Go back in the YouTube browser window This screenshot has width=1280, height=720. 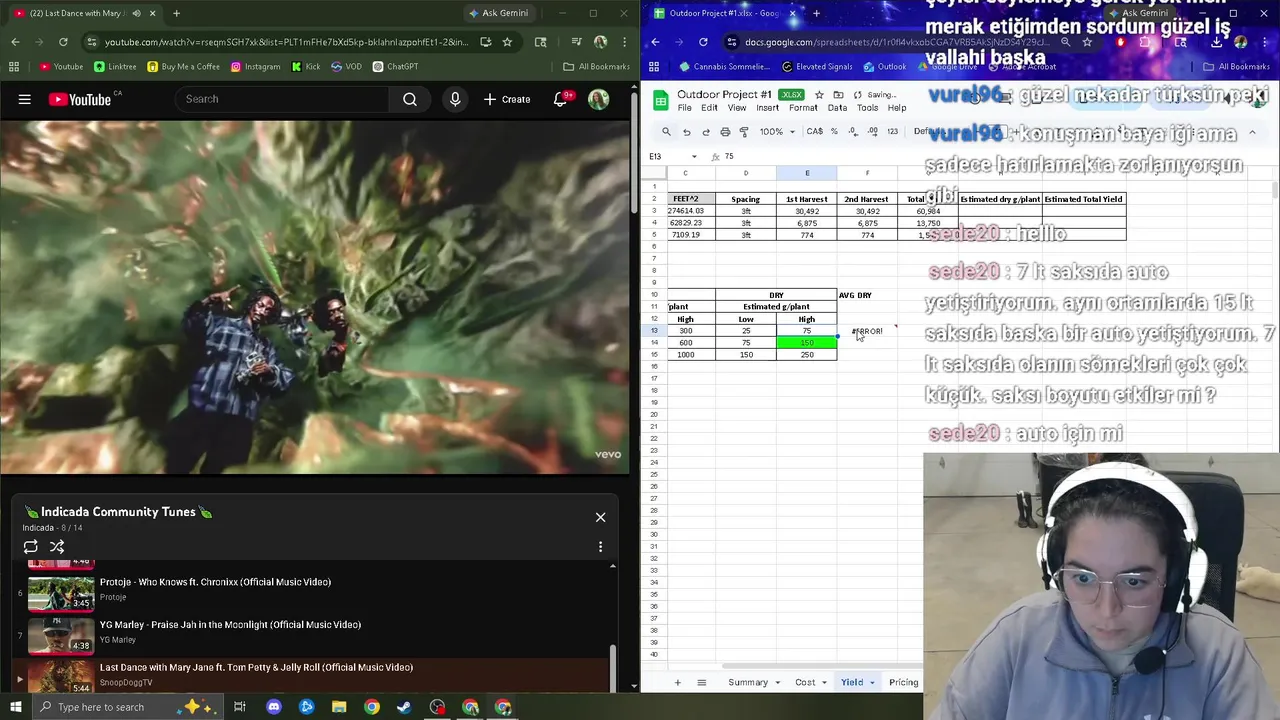click(15, 42)
